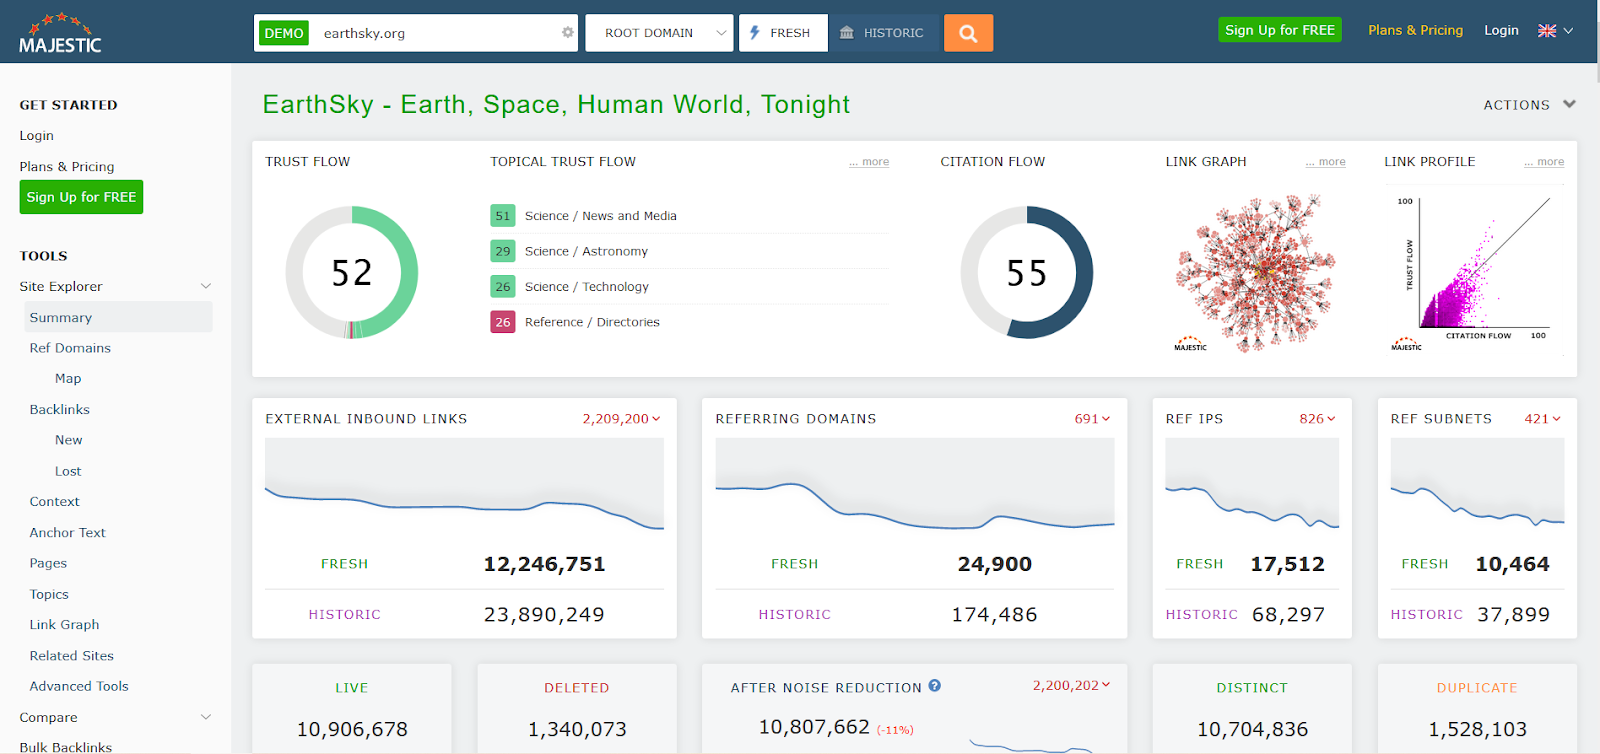1600x754 pixels.
Task: Open New backlinks in the sidebar
Action: pyautogui.click(x=68, y=440)
